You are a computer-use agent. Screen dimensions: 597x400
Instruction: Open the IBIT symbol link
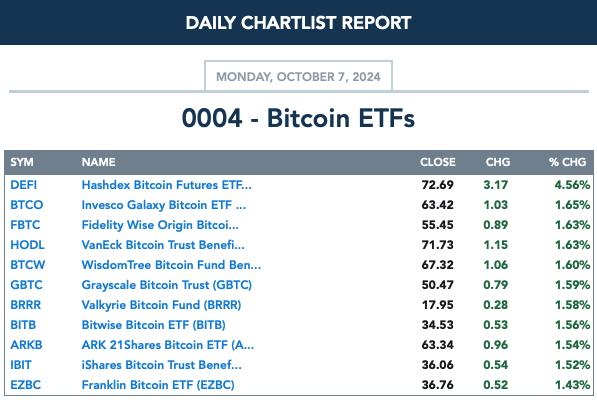(21, 365)
